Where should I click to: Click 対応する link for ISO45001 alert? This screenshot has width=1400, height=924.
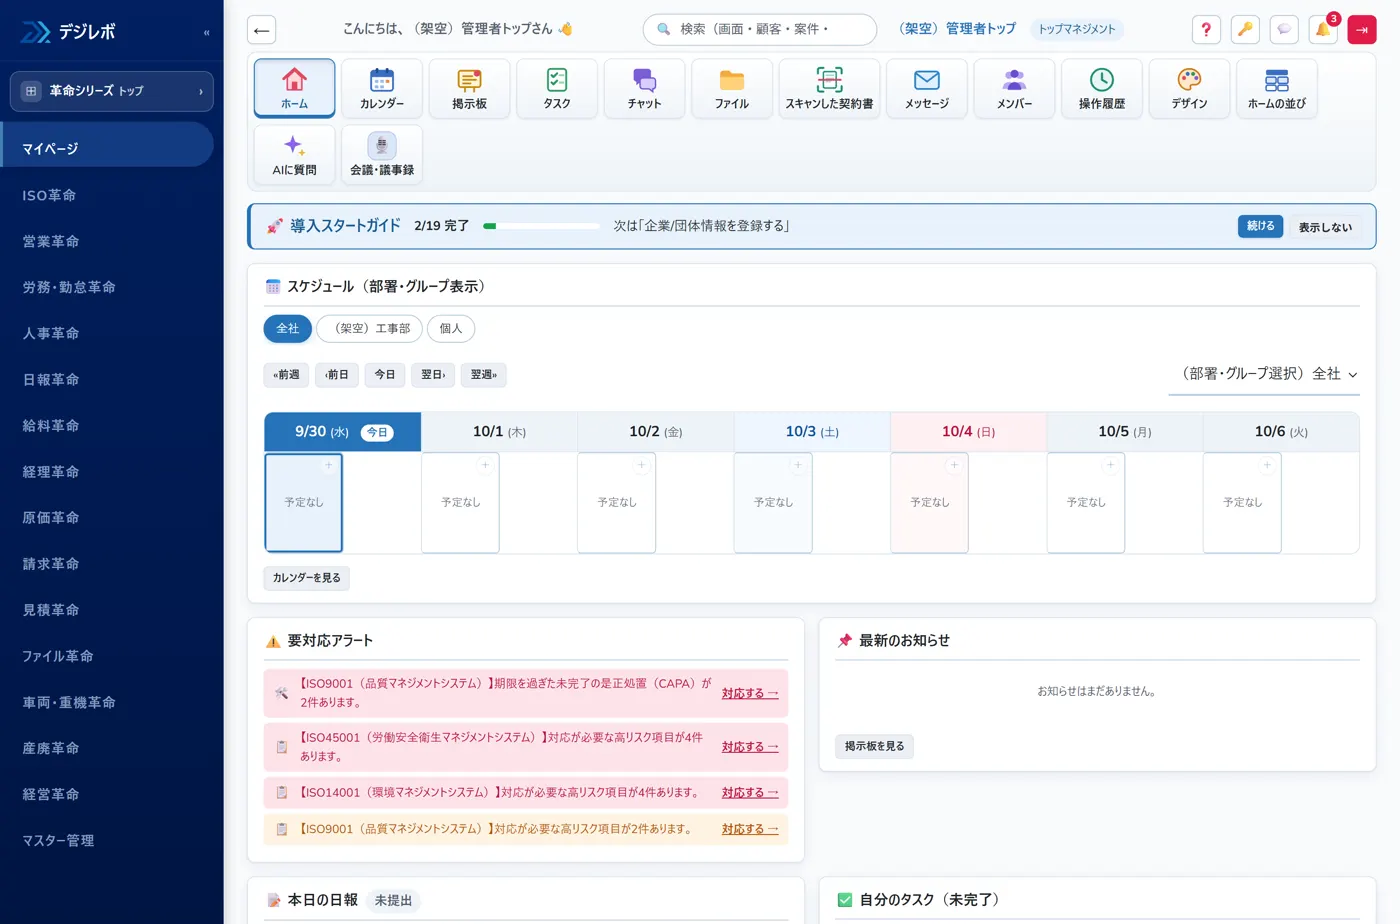point(750,746)
